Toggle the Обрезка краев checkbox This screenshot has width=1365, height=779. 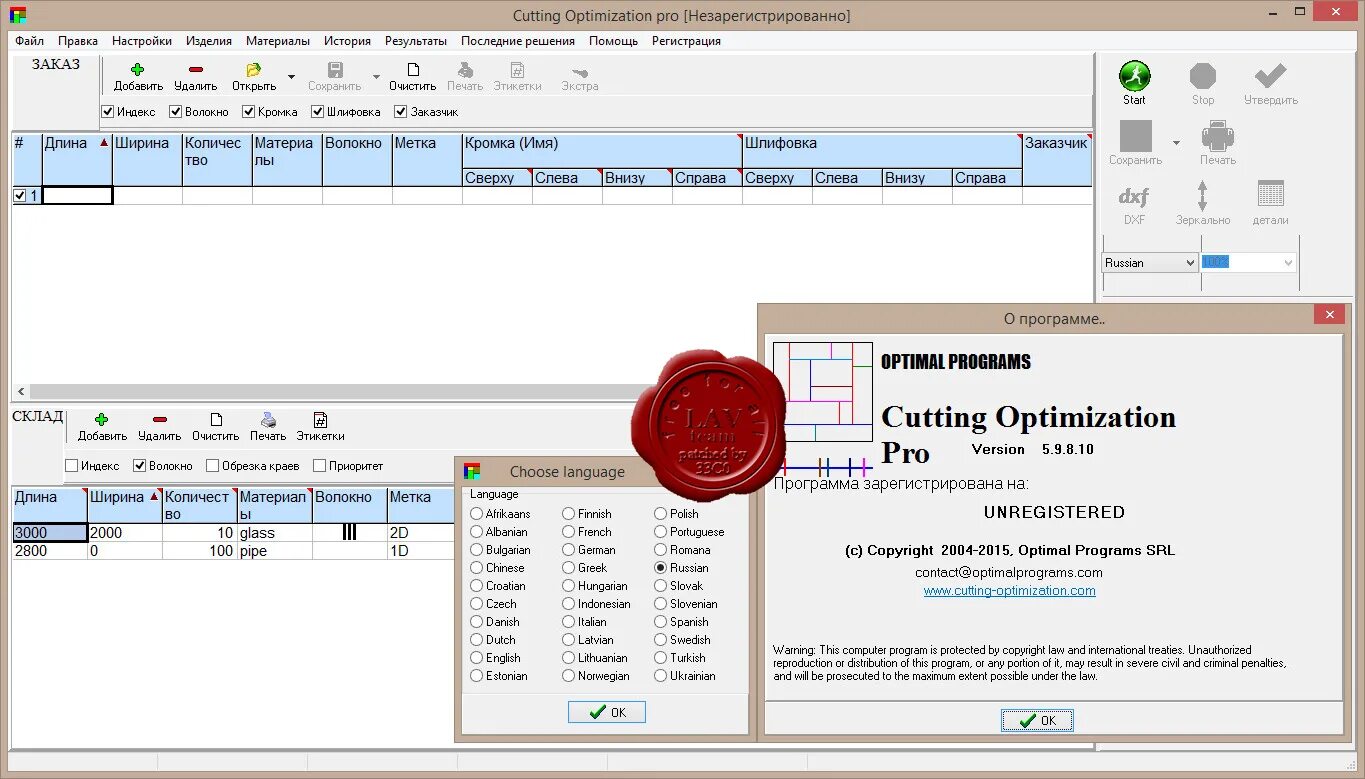point(212,466)
